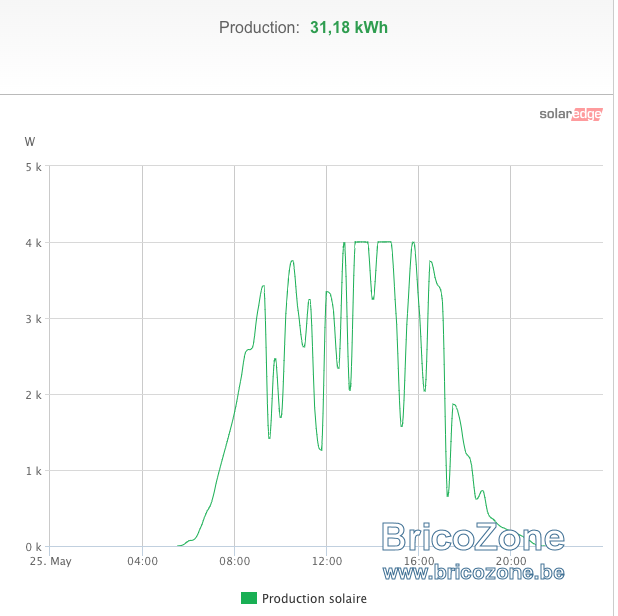Click the green Production solaire legend swatch
This screenshot has height=616, width=618.
point(249,598)
